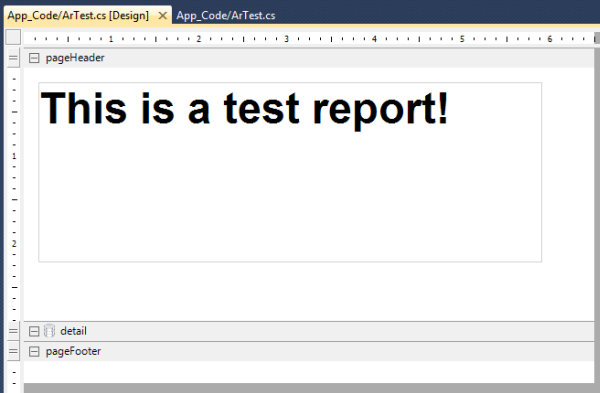Select the 'This is a test report!' label

tap(290, 172)
